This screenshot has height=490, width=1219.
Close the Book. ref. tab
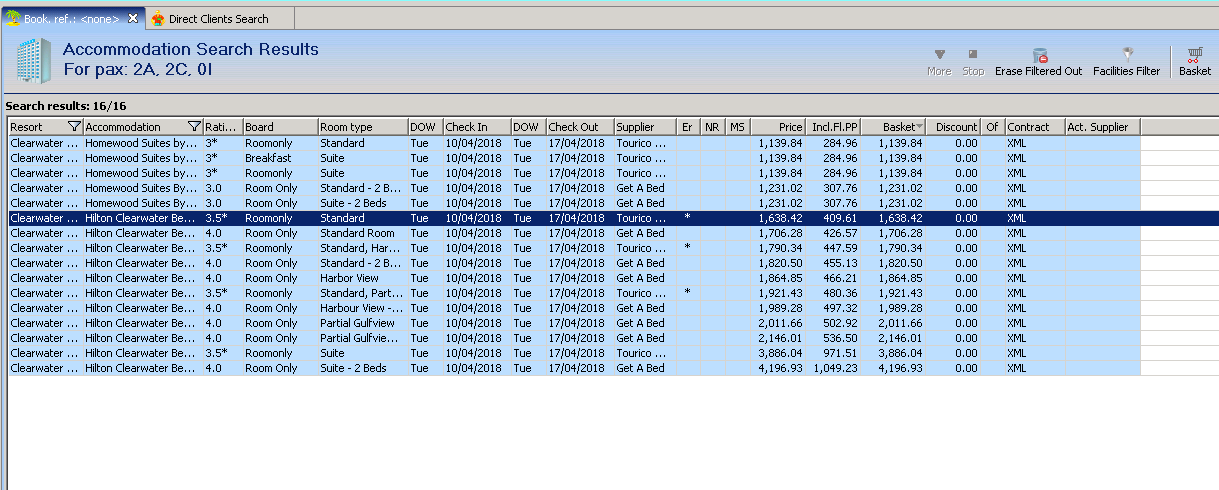click(x=134, y=19)
